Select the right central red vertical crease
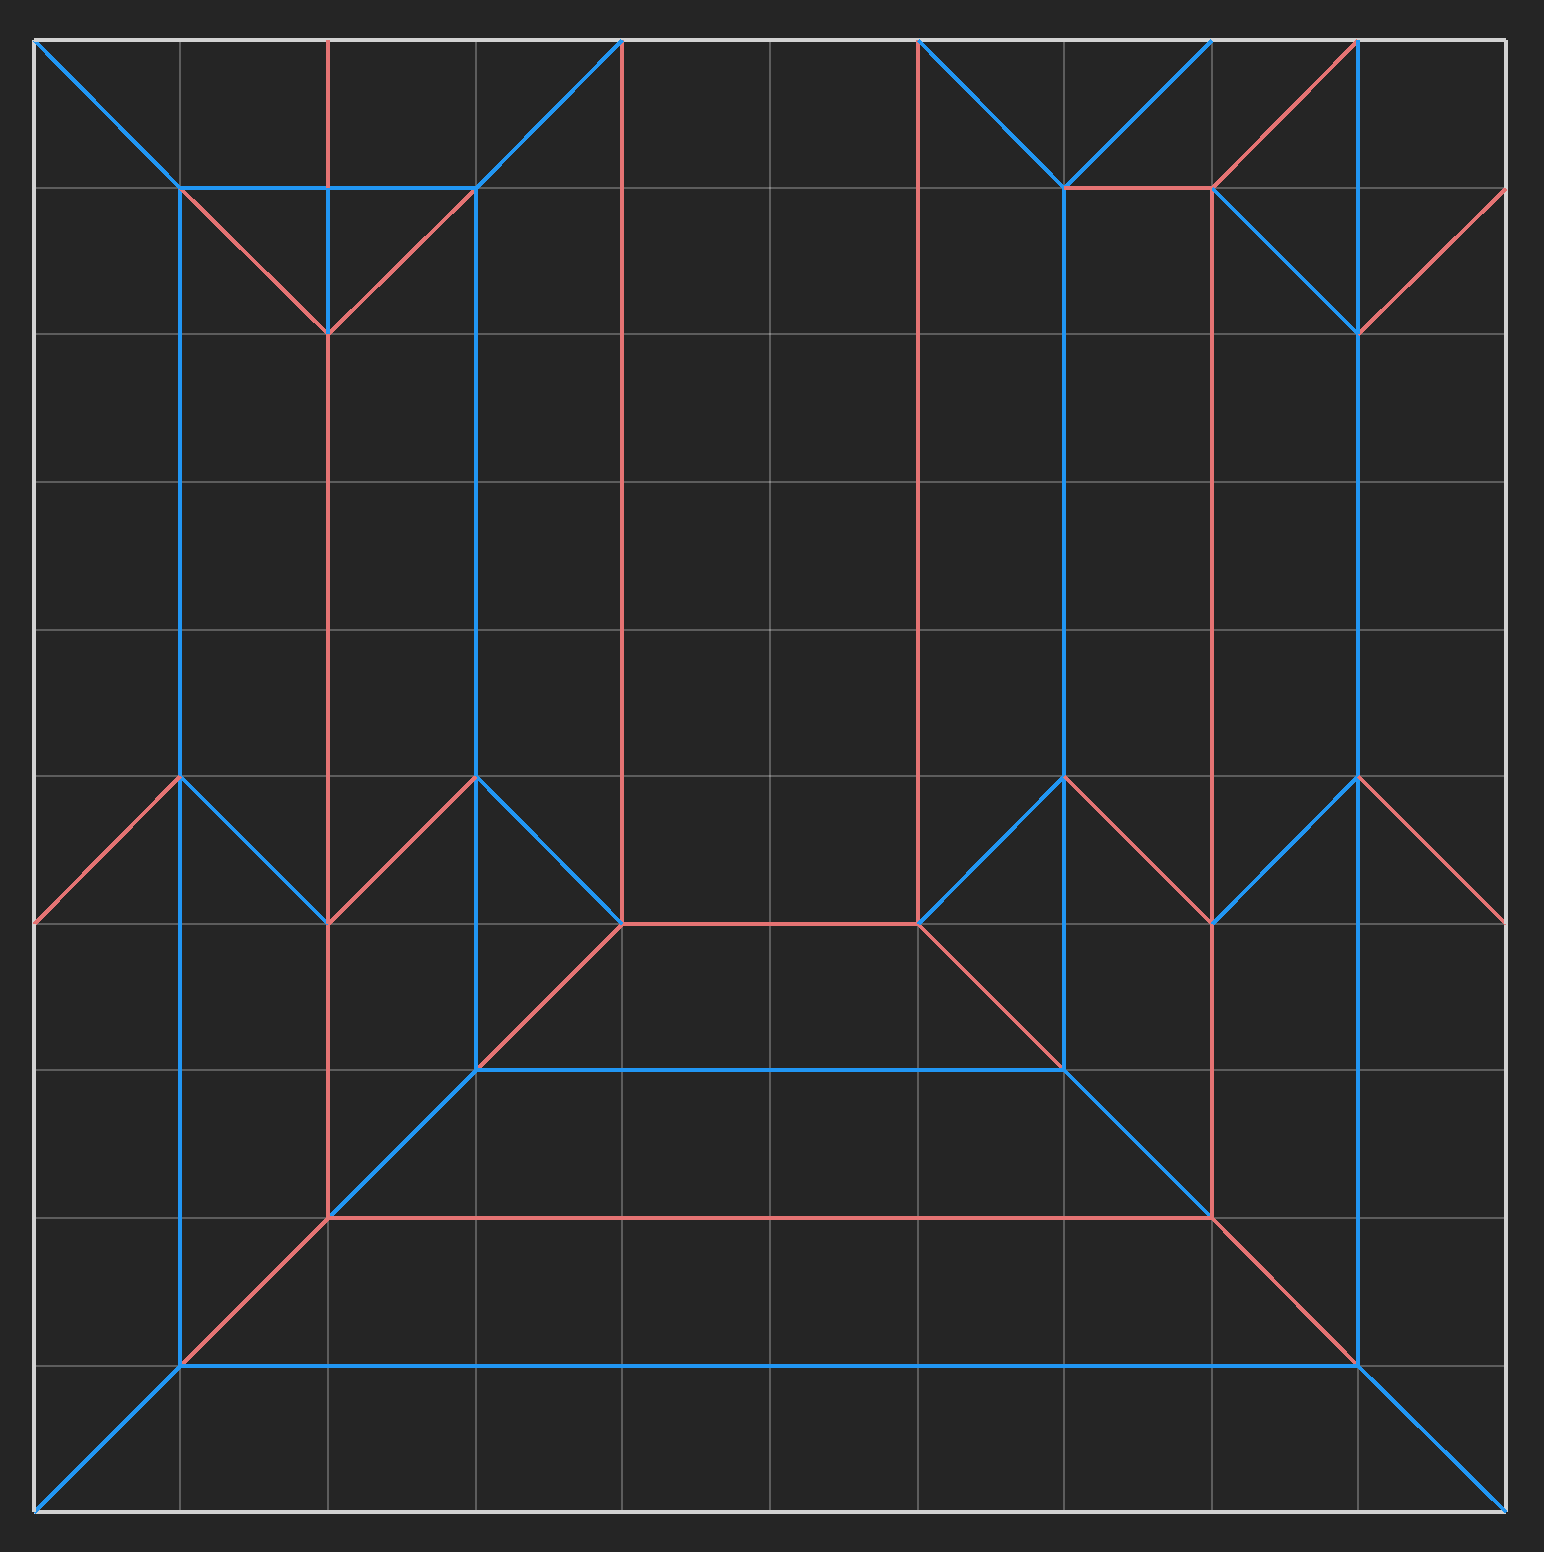Viewport: 1544px width, 1552px height. pyautogui.click(x=917, y=480)
